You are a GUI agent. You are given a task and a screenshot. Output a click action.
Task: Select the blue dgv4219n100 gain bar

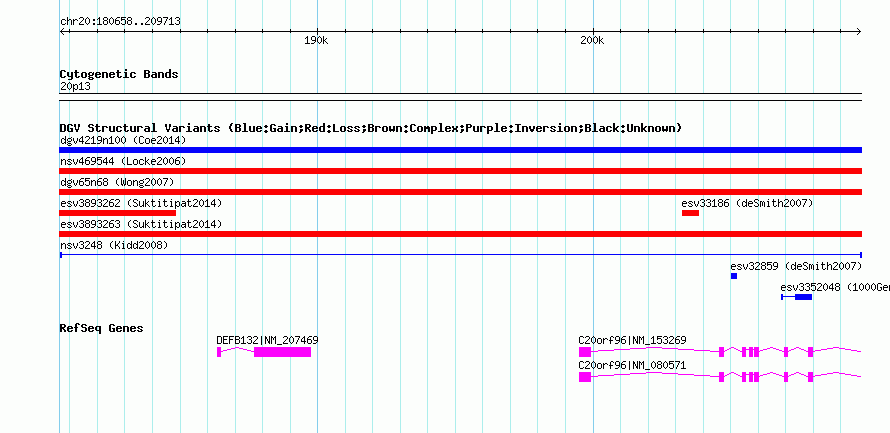click(460, 150)
